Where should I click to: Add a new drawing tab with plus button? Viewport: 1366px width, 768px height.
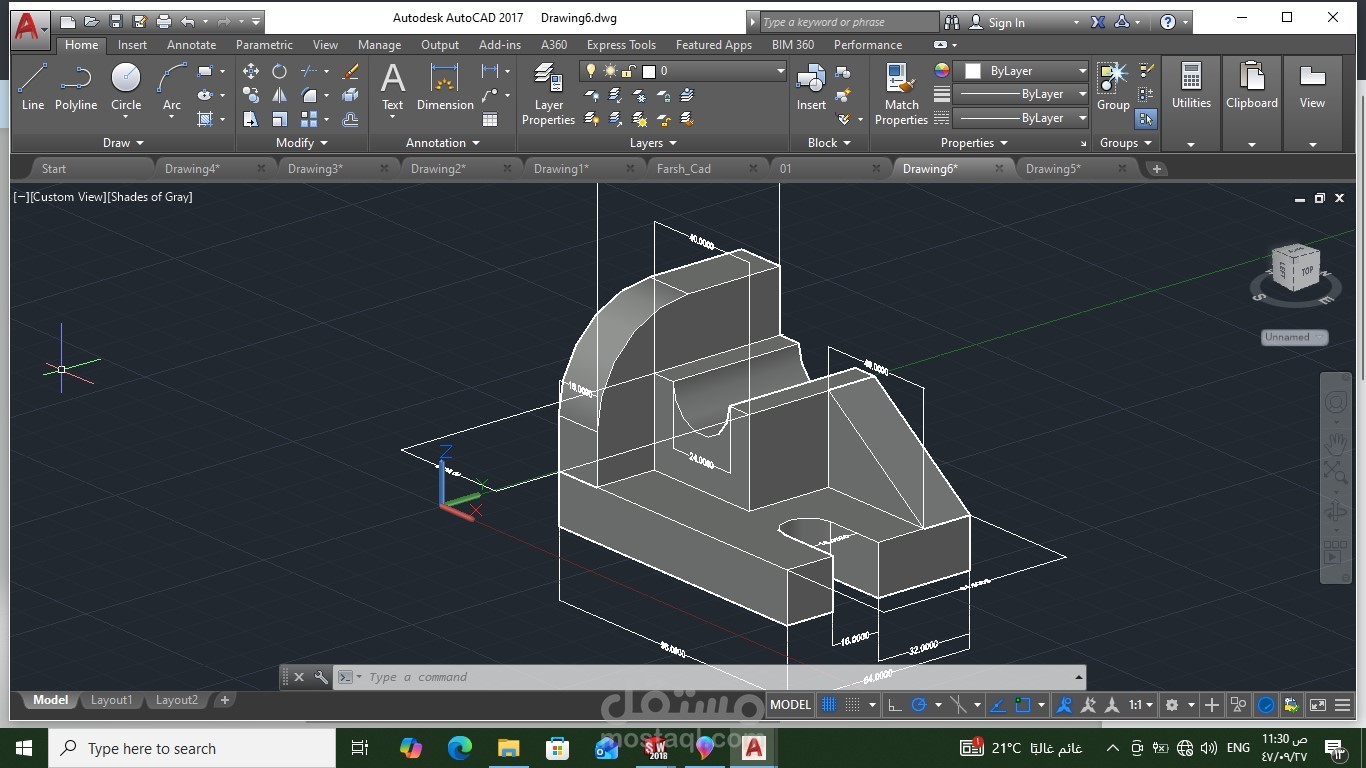(1157, 169)
